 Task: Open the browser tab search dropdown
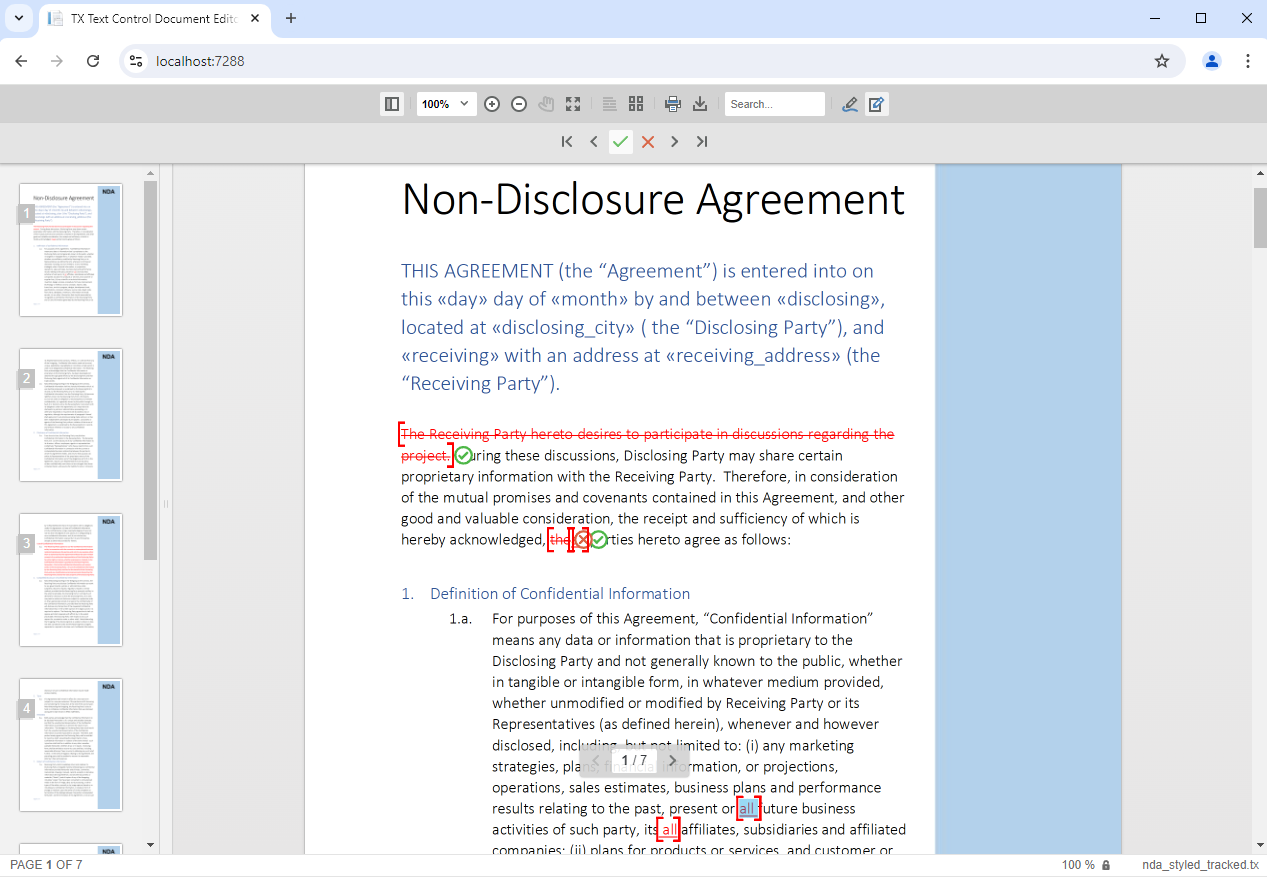click(18, 18)
